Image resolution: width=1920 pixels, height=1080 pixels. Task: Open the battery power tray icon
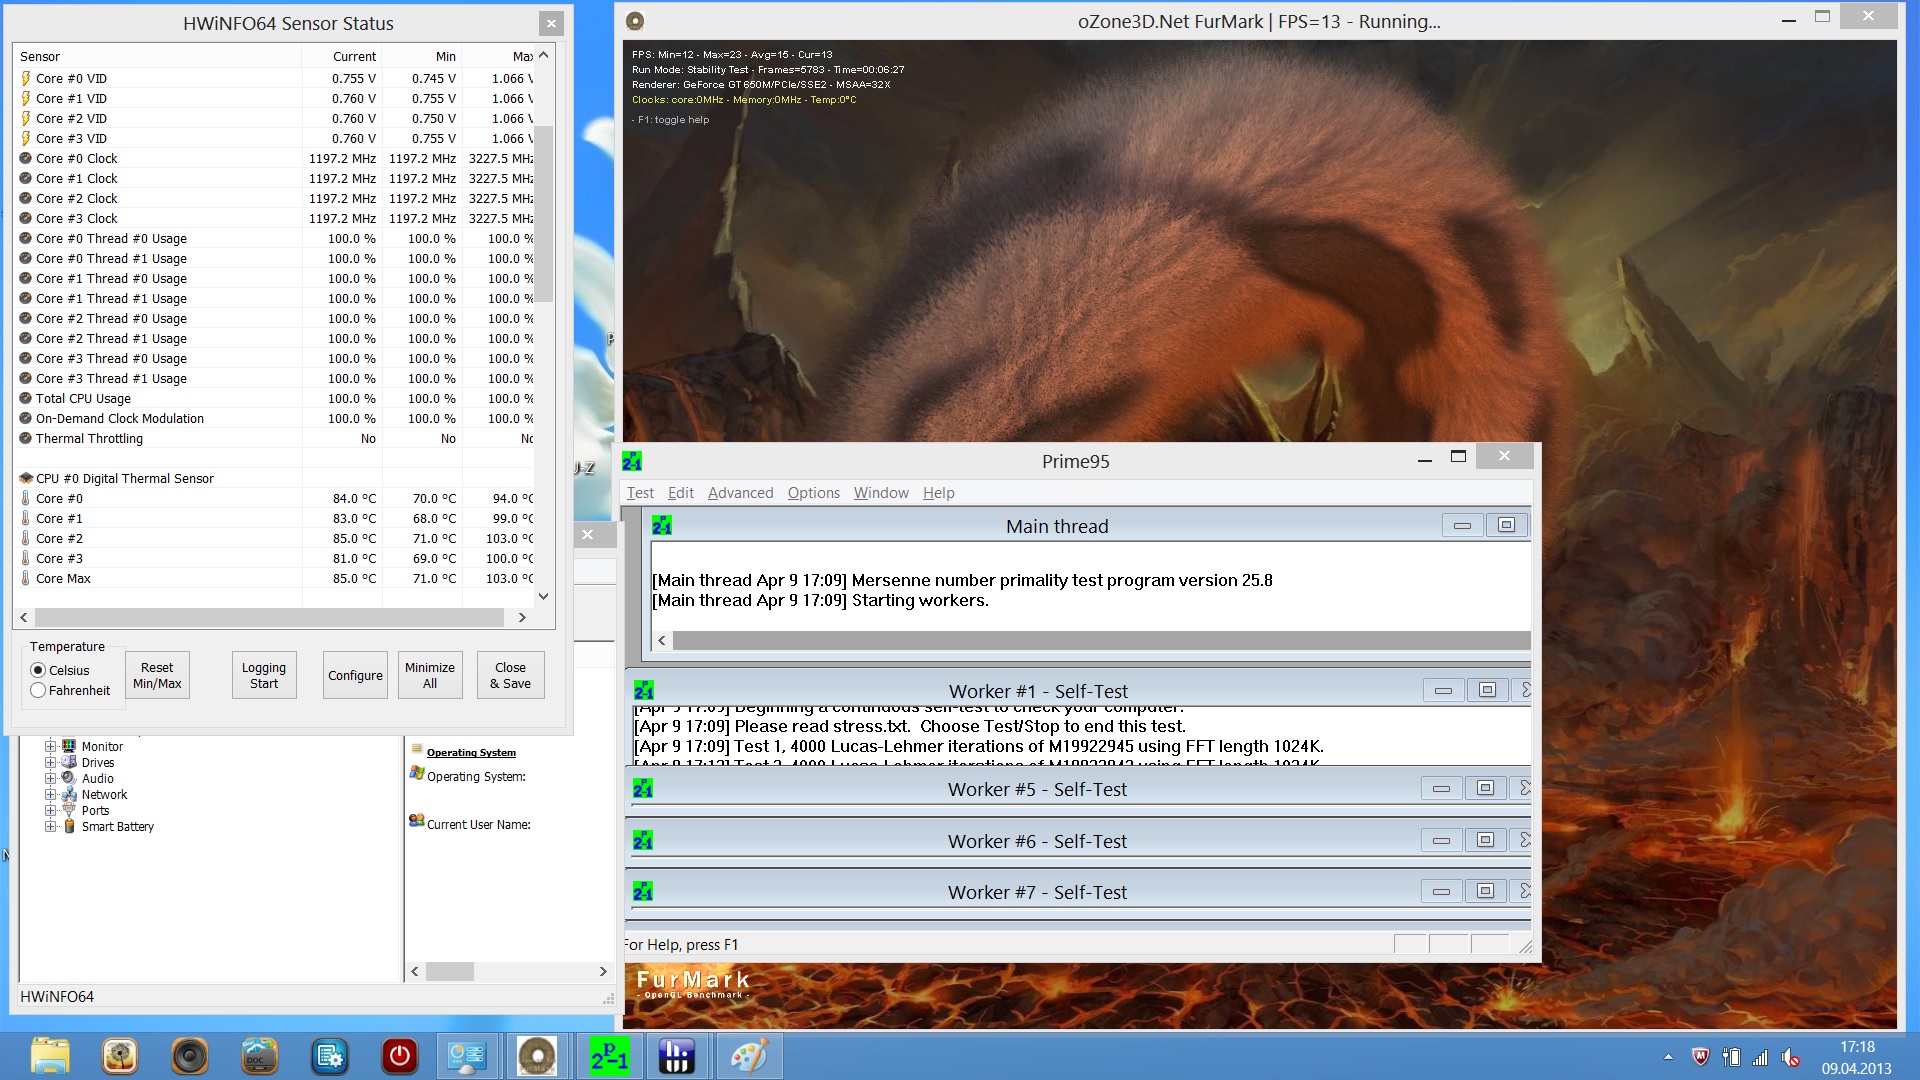point(1731,1057)
